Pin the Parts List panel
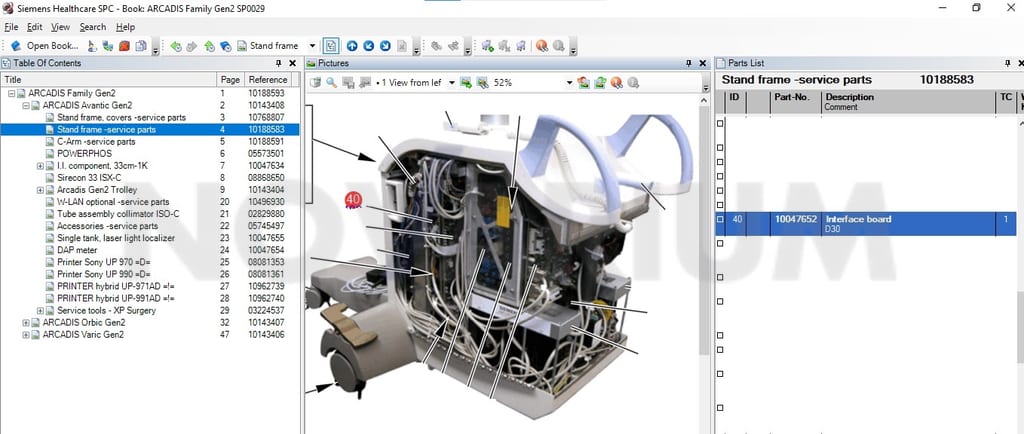 (x=1007, y=63)
